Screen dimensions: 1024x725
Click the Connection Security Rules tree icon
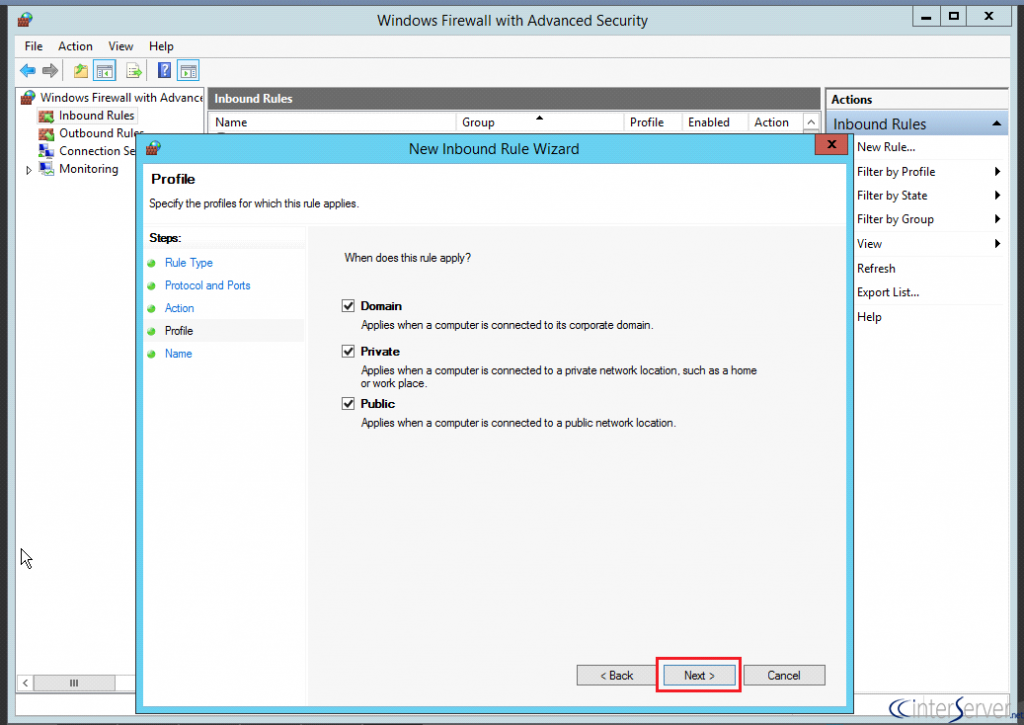(x=46, y=151)
